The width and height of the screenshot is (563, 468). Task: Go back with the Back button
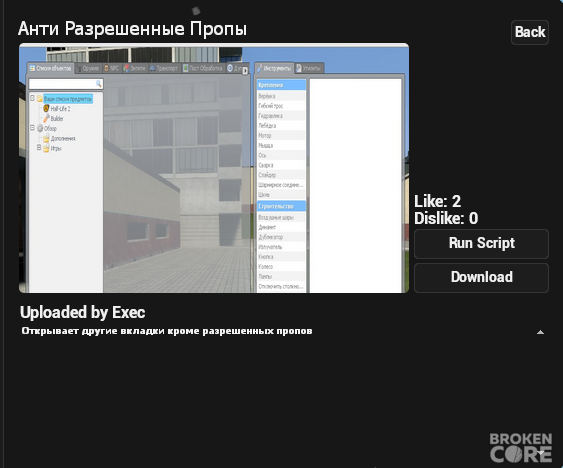click(x=530, y=32)
